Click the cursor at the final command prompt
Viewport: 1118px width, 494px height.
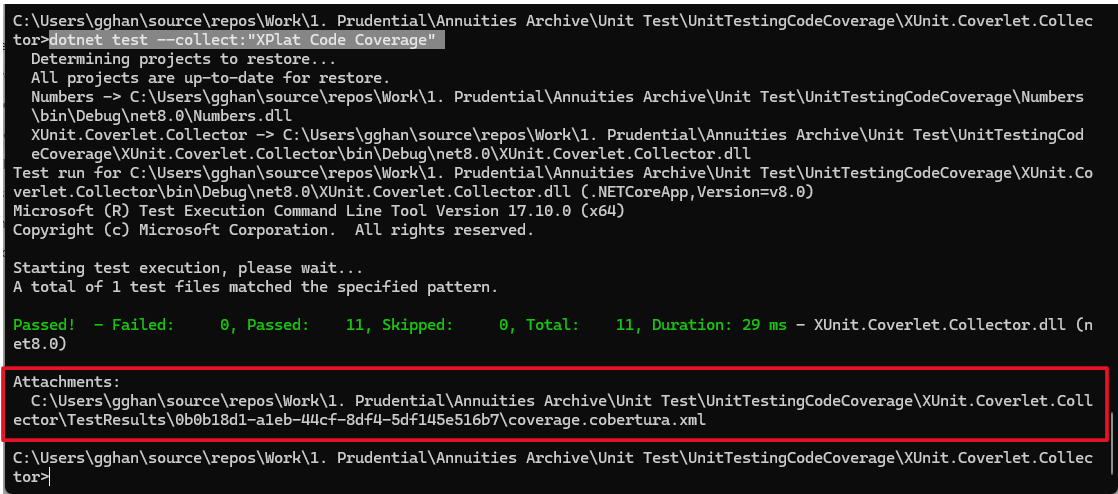pos(48,477)
